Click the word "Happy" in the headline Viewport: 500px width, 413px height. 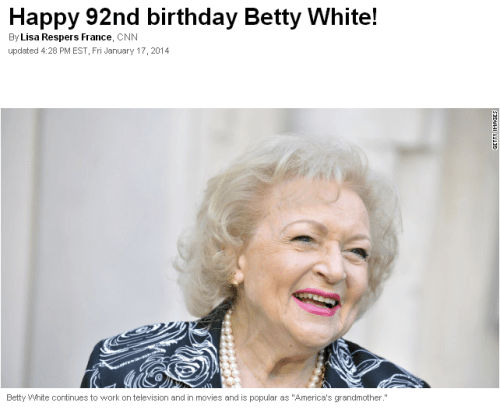pyautogui.click(x=44, y=17)
